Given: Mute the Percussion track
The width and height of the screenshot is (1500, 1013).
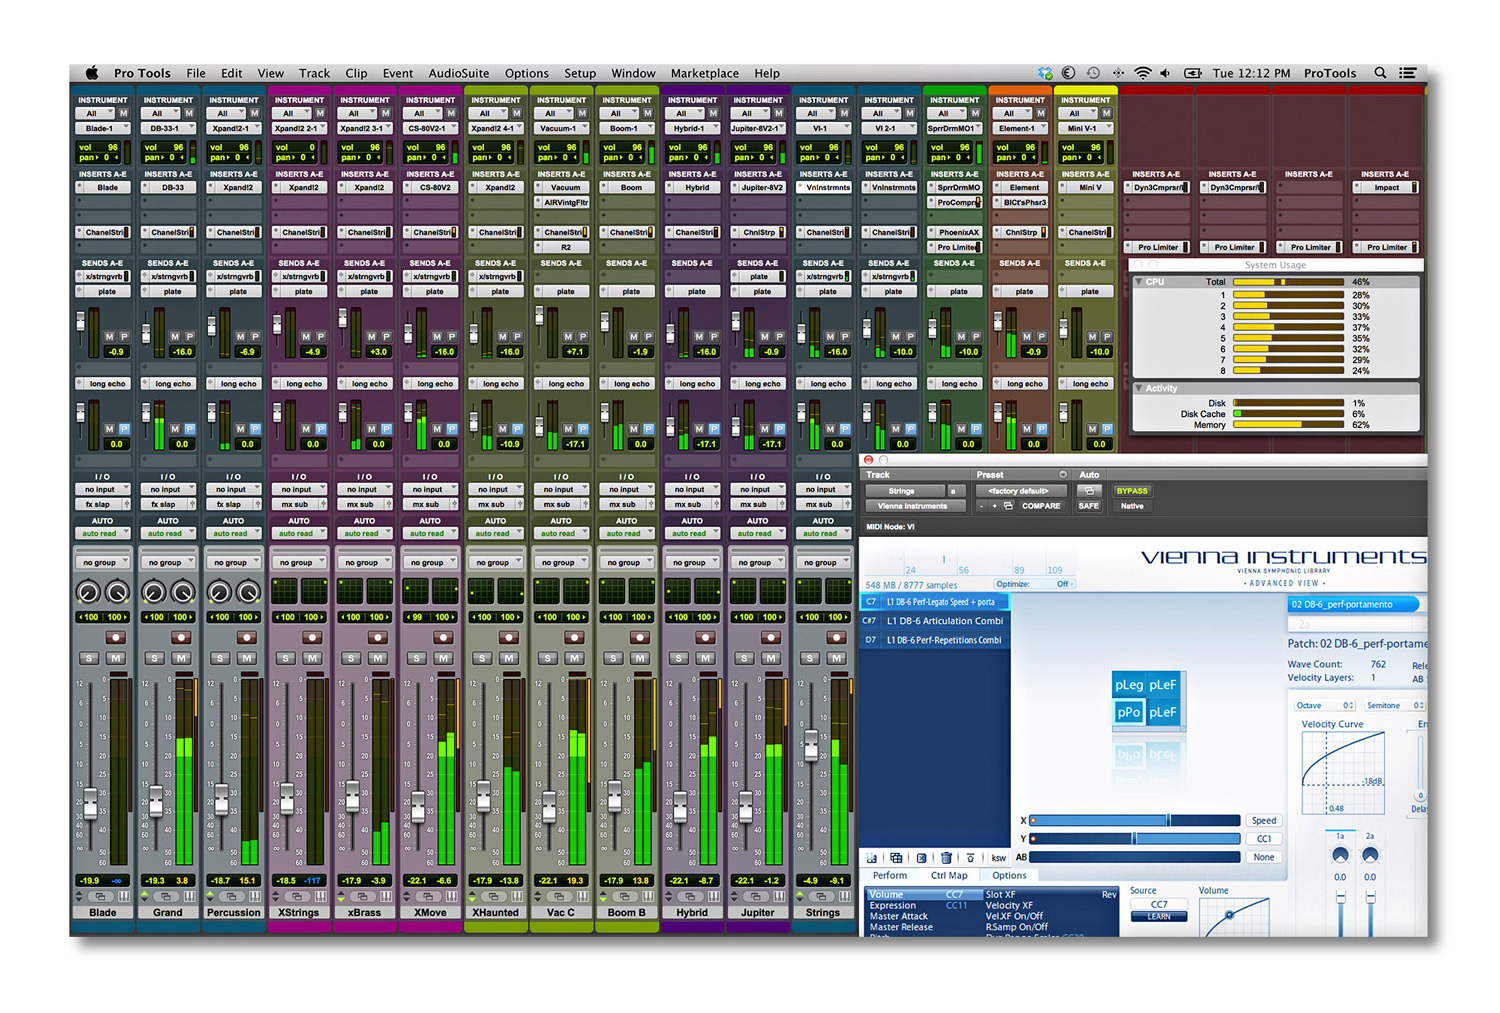Looking at the screenshot, I should [x=246, y=658].
